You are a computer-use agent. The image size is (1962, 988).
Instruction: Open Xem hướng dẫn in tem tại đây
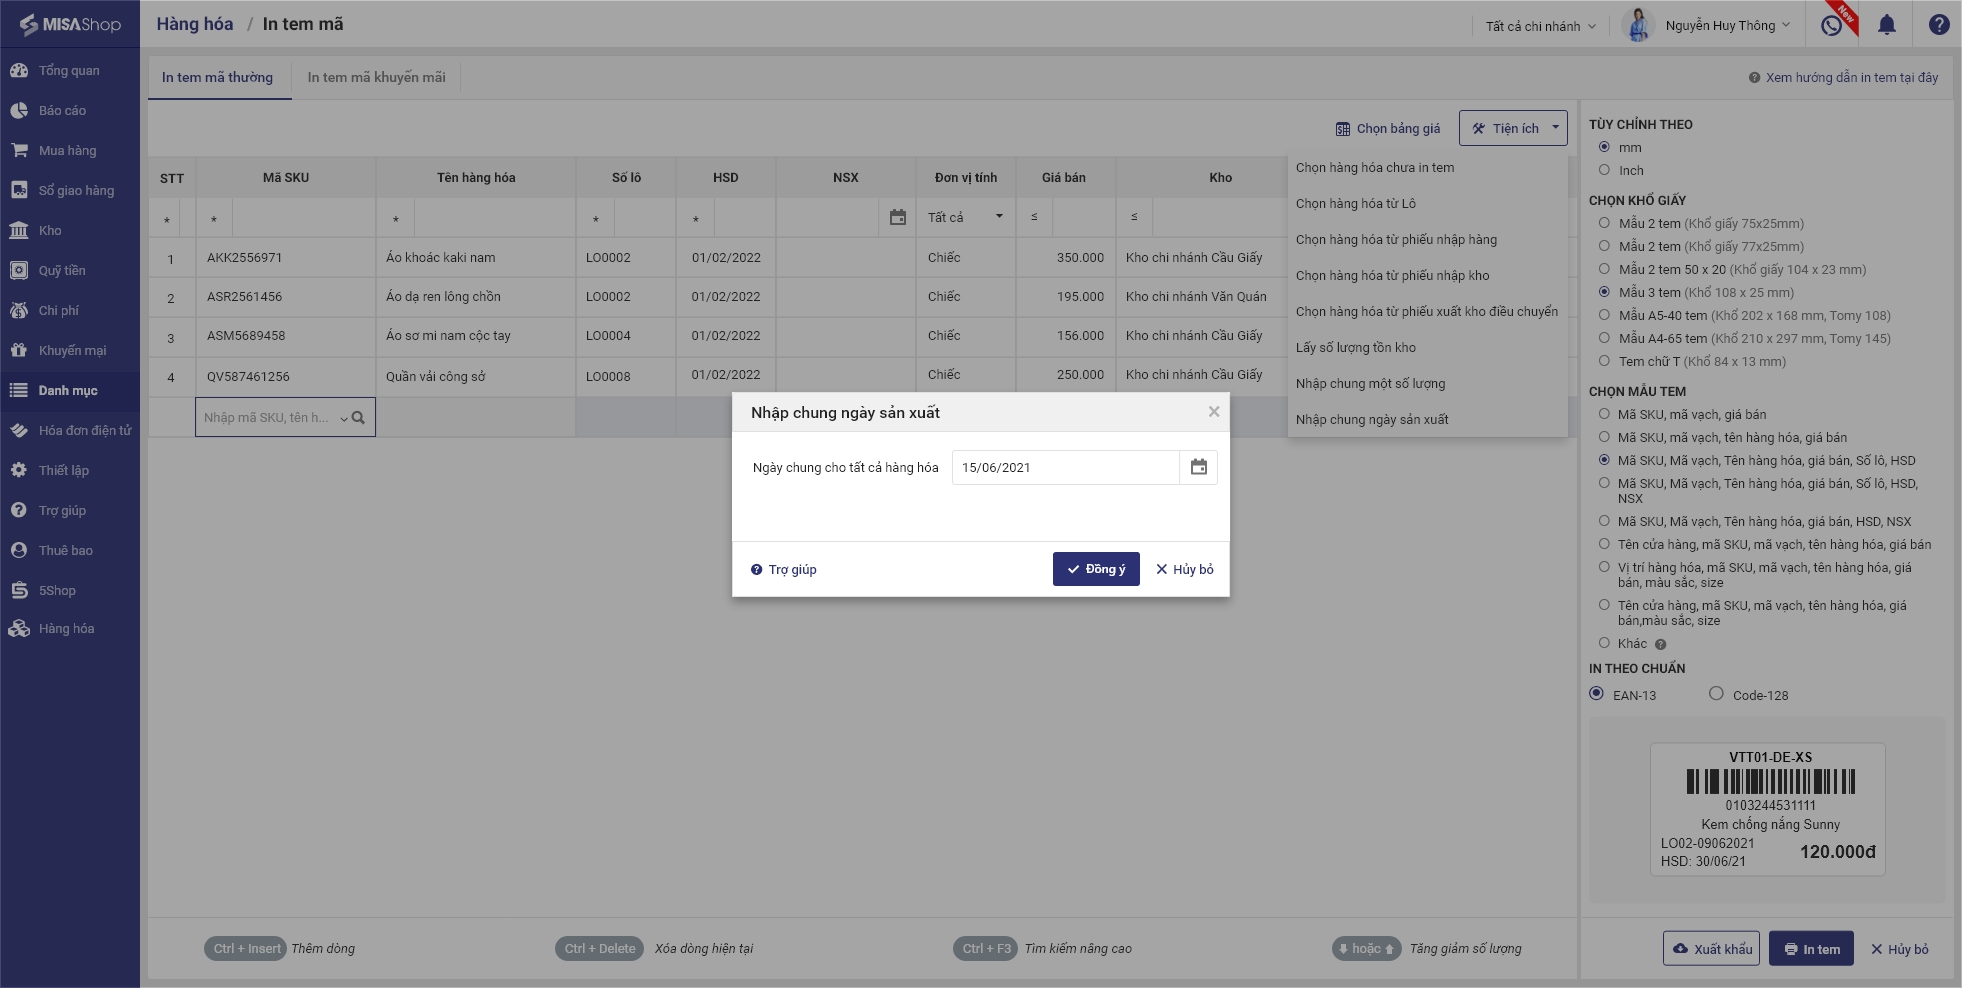point(1844,78)
